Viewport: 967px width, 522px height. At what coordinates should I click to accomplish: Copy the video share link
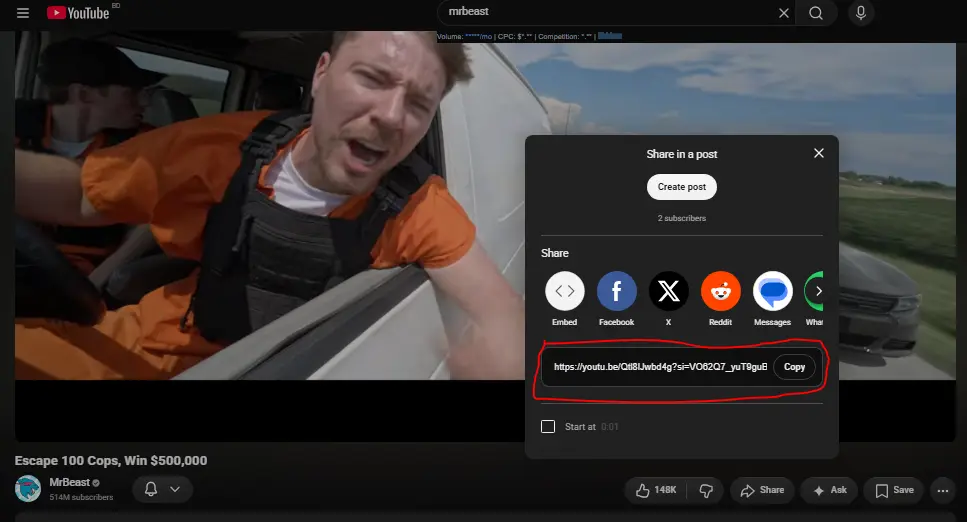point(794,367)
